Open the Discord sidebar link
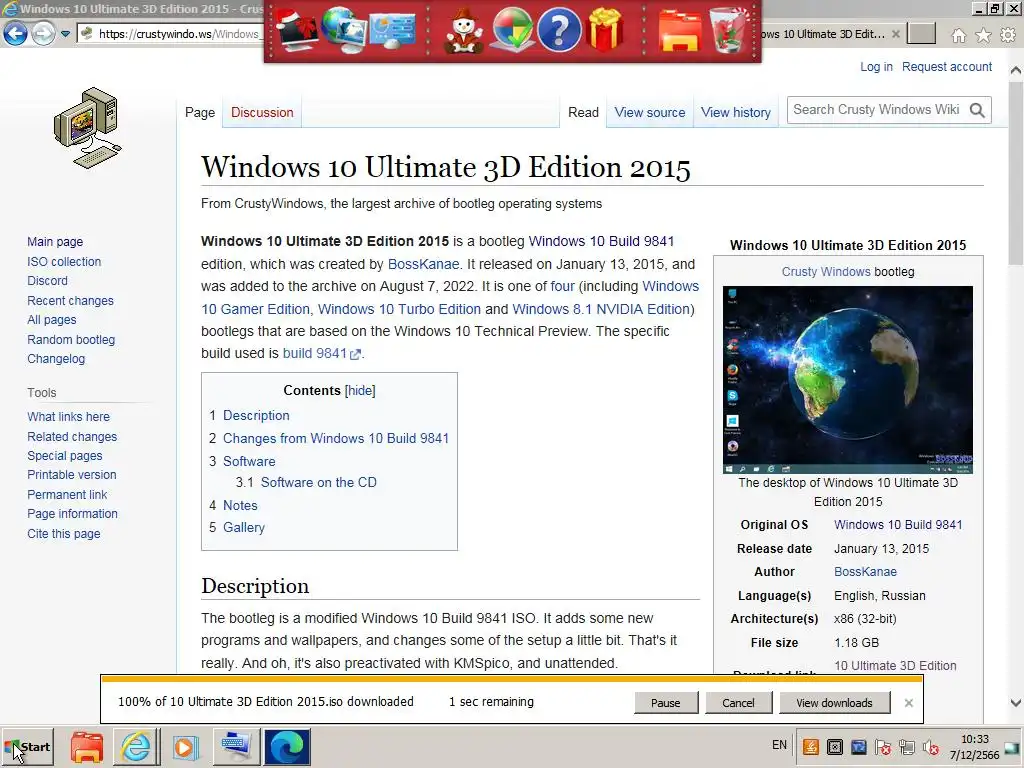Viewport: 1024px width, 768px height. coord(47,280)
